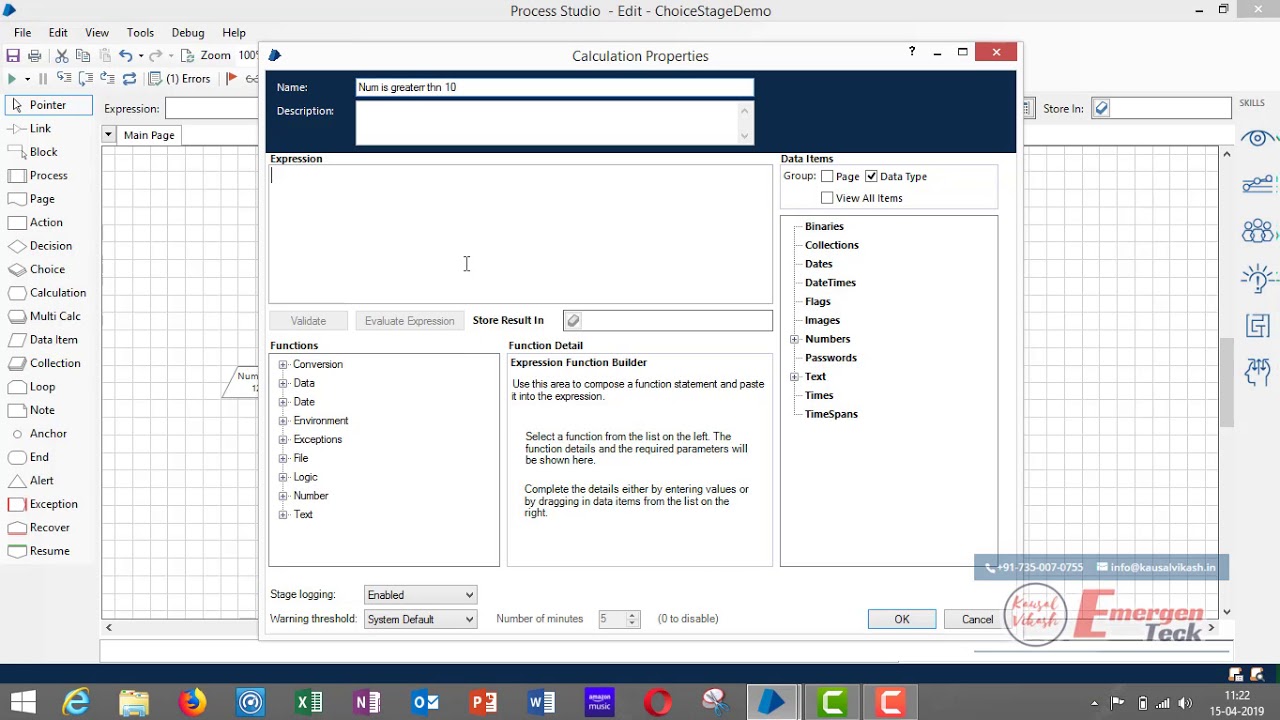1280x720 pixels.
Task: Click the Print icon in toolbar
Action: 35,56
